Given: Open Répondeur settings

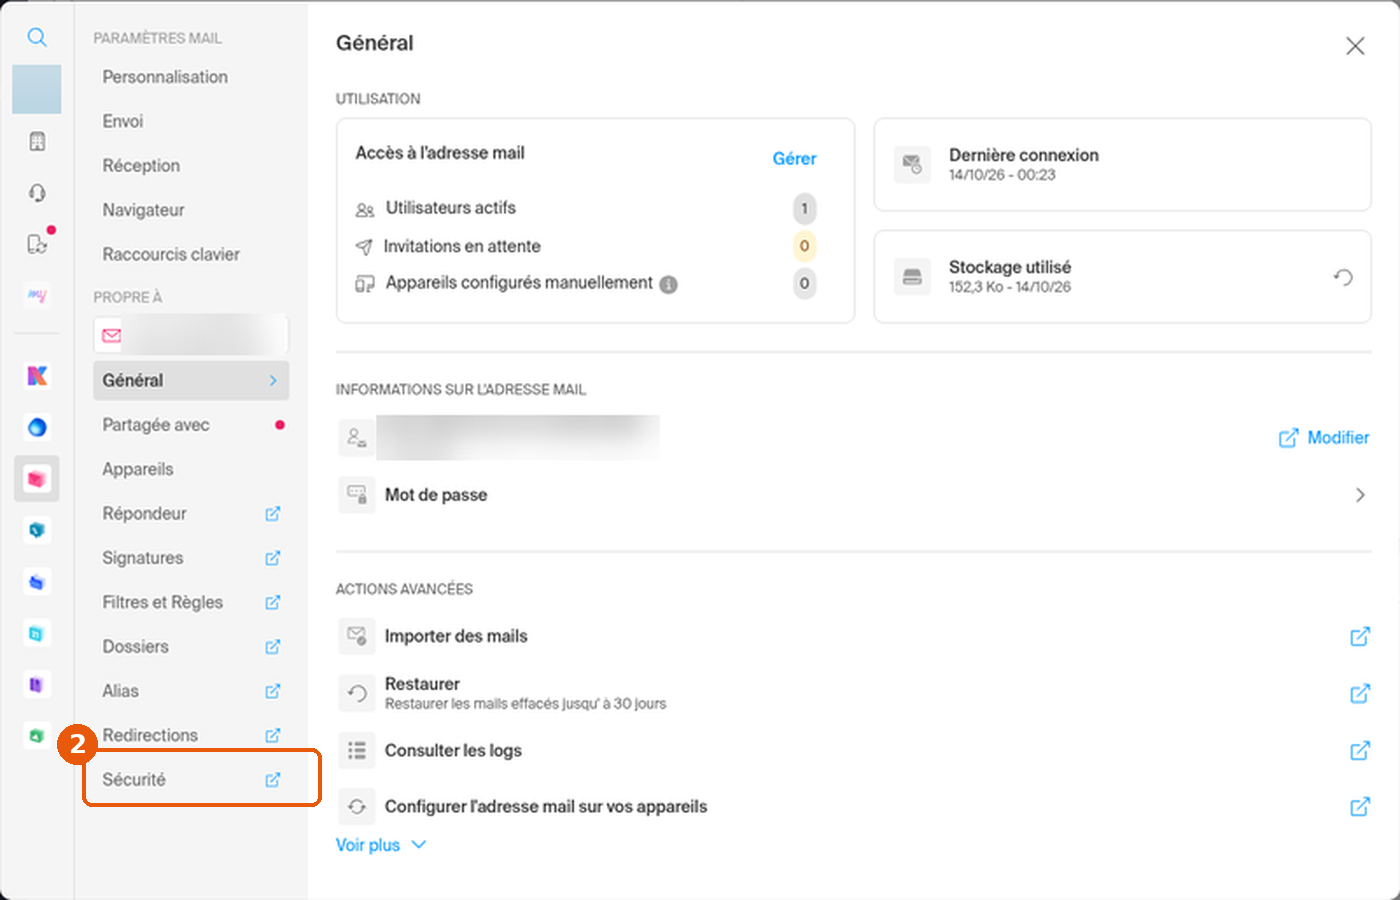Looking at the screenshot, I should 144,514.
